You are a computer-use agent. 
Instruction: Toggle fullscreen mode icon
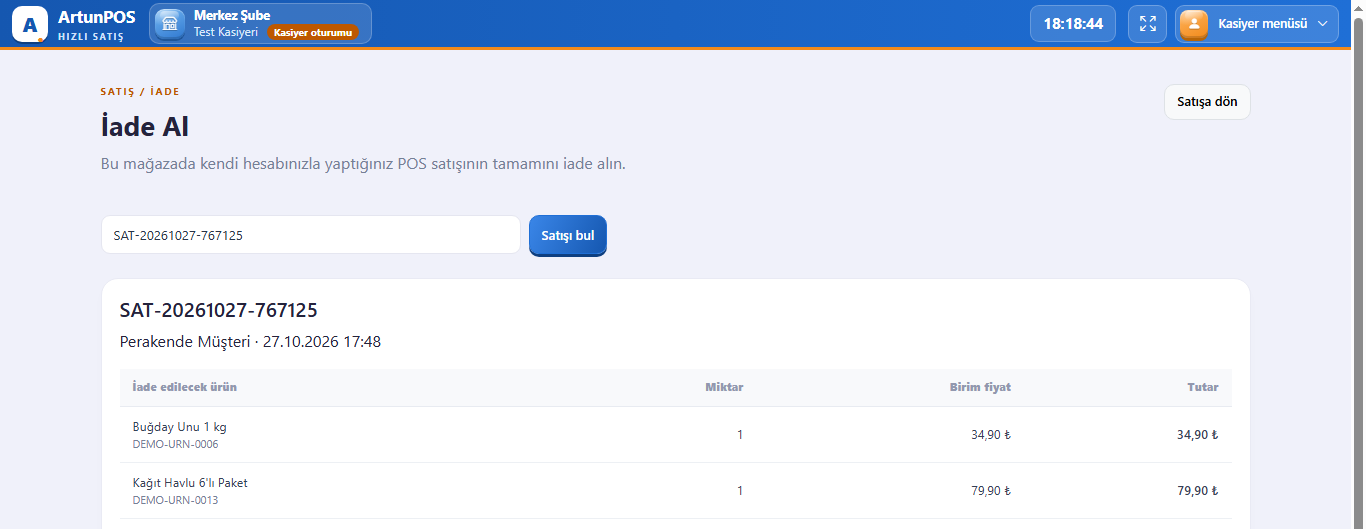click(x=1147, y=24)
